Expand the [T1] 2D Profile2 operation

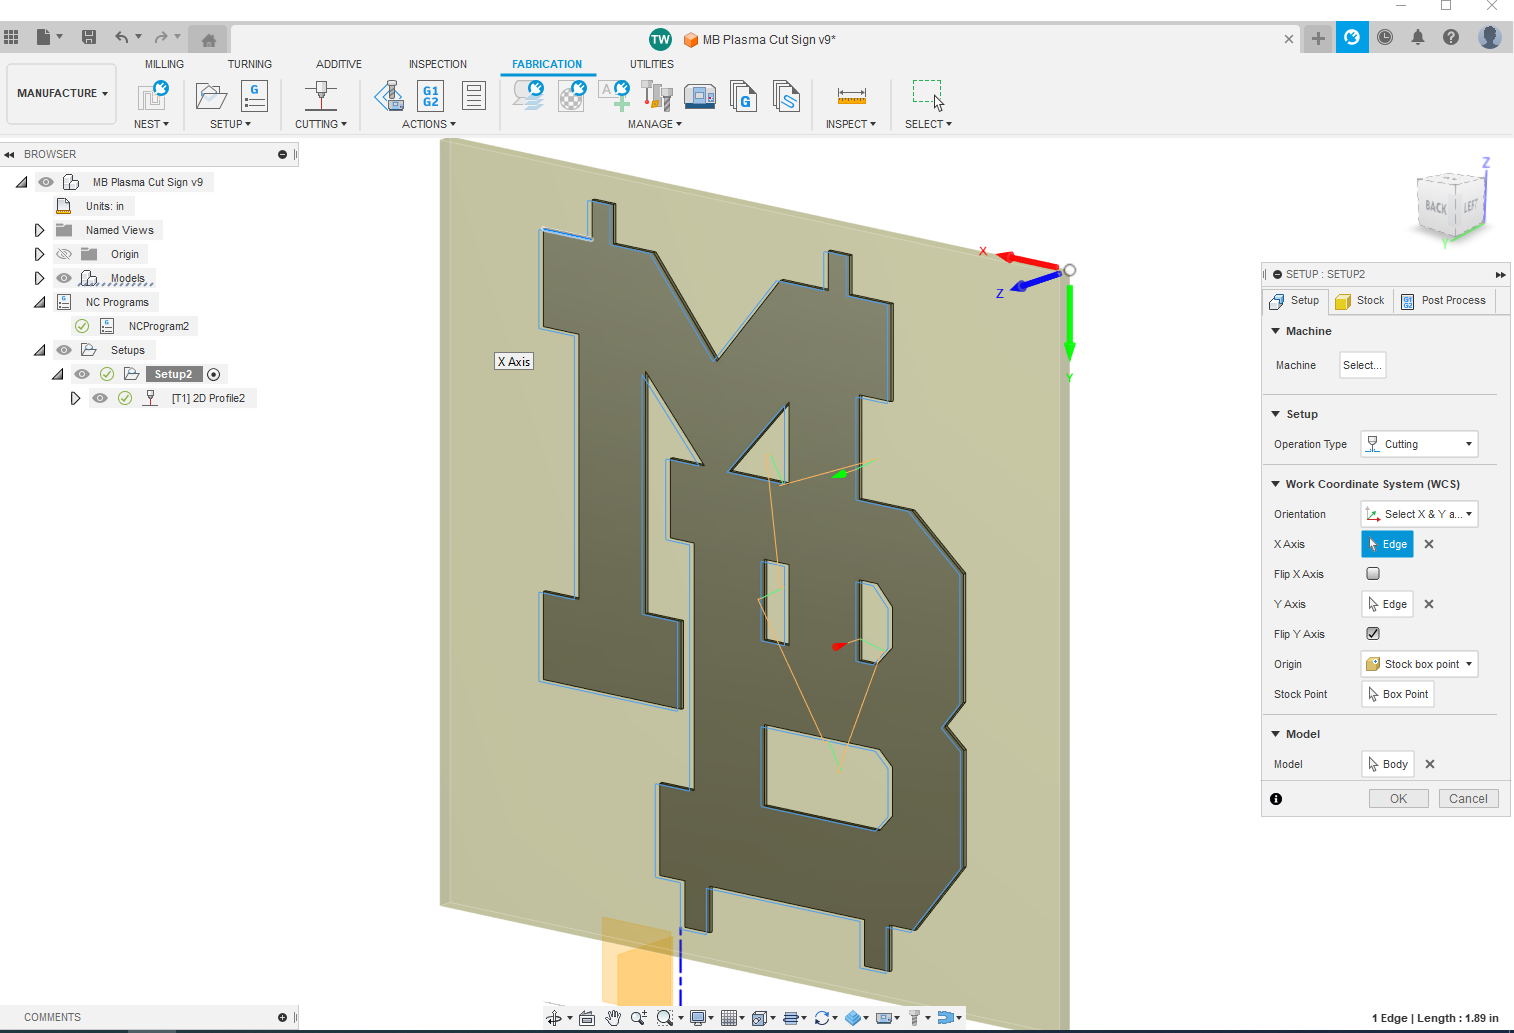click(76, 398)
